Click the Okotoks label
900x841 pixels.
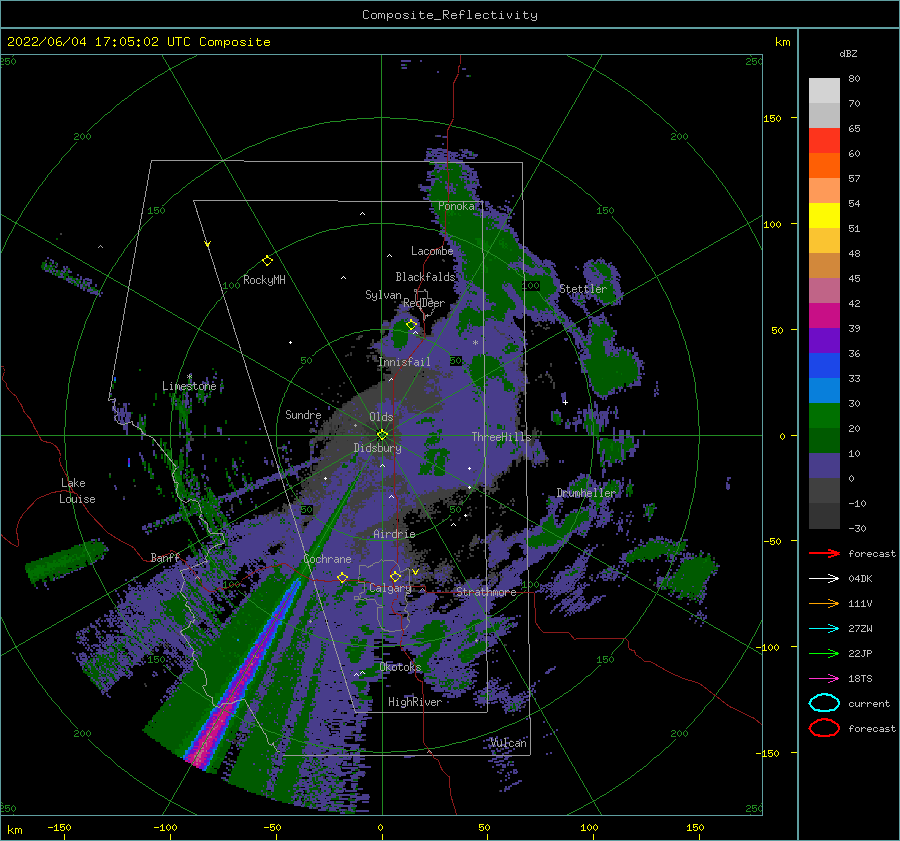click(x=400, y=667)
